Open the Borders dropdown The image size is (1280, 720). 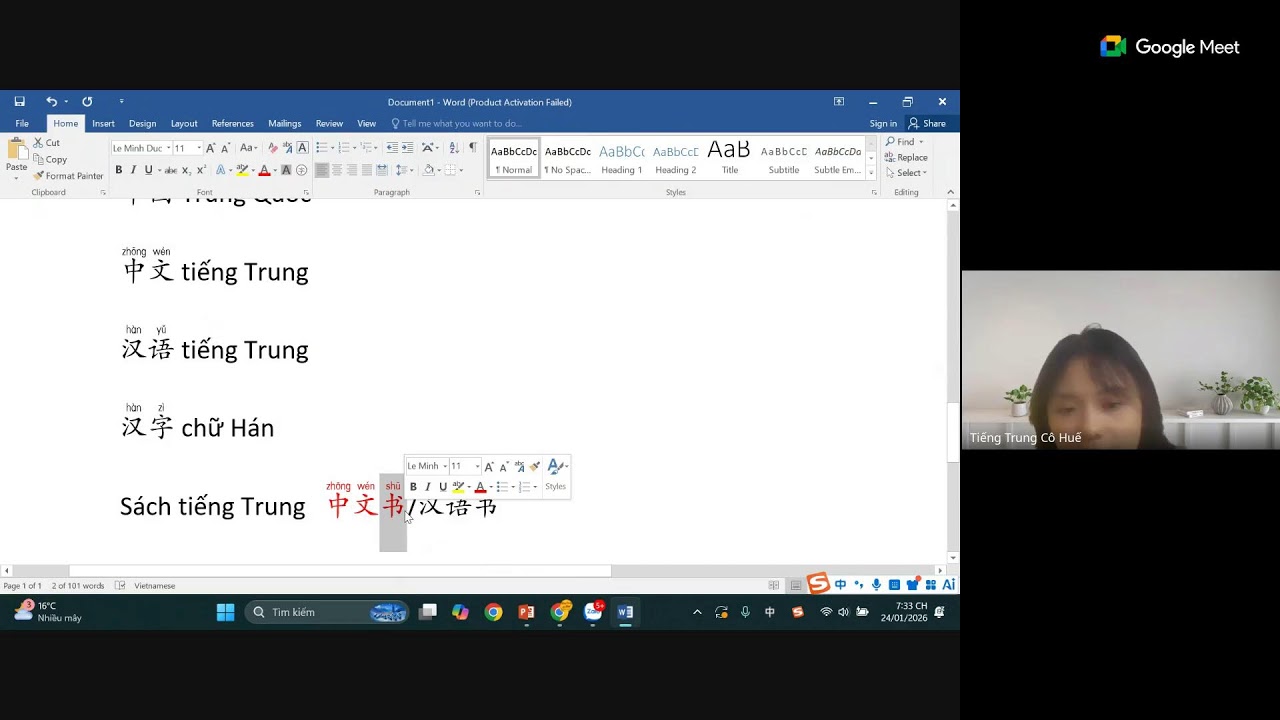tap(461, 170)
